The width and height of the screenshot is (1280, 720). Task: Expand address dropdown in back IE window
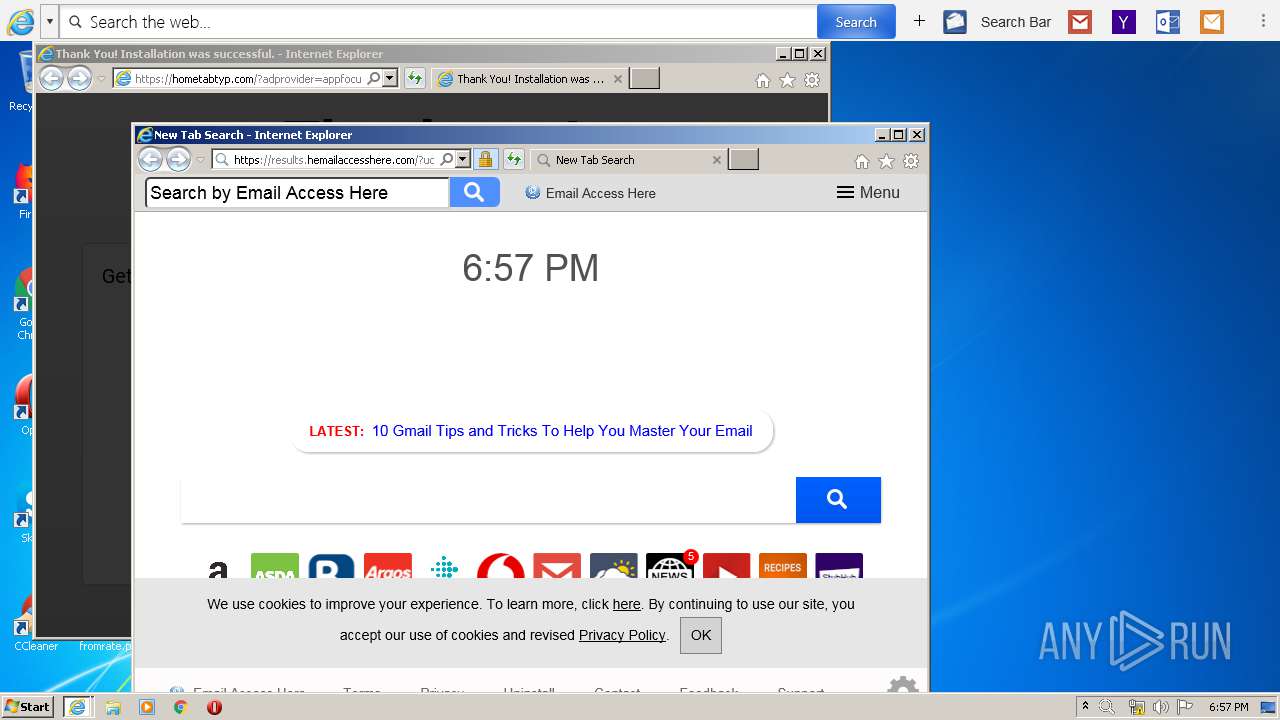point(390,79)
